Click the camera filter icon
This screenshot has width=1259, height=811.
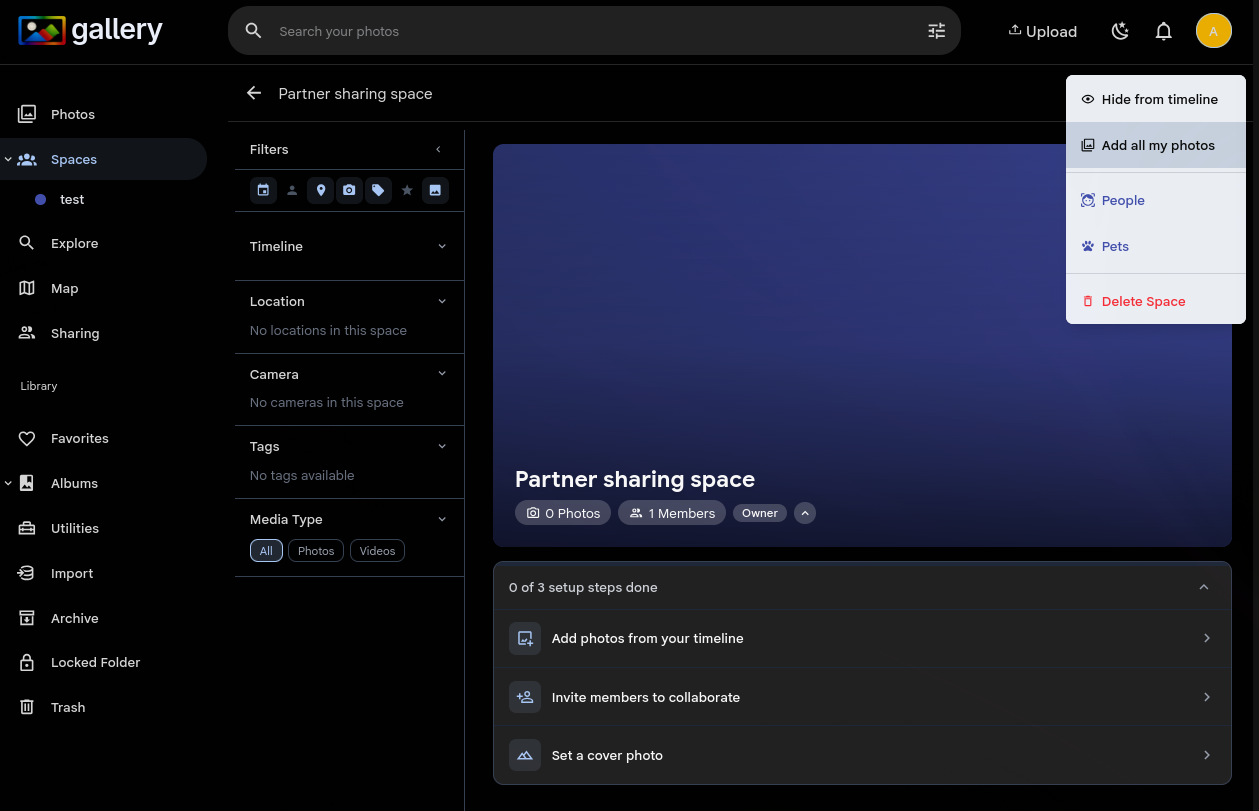click(349, 190)
